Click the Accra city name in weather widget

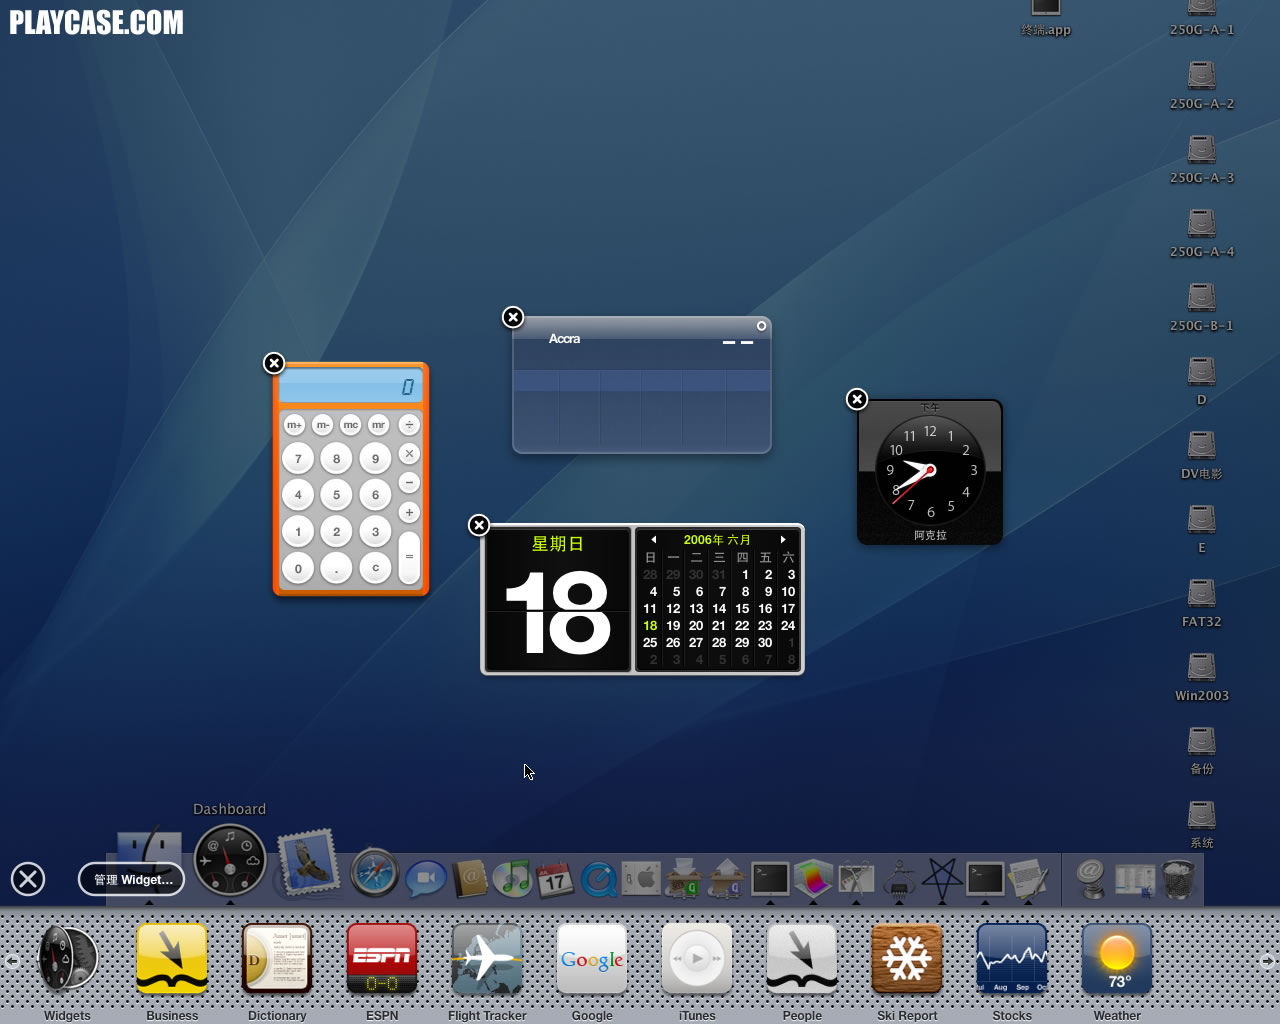[x=564, y=339]
